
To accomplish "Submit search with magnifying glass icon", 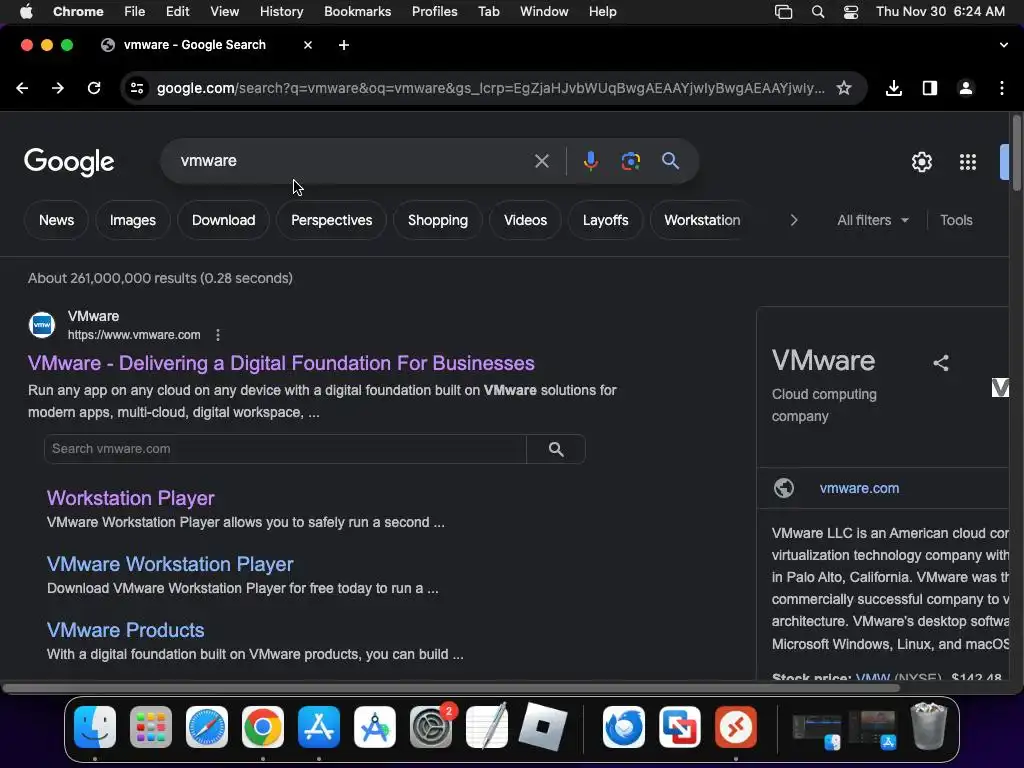I will click(x=670, y=161).
